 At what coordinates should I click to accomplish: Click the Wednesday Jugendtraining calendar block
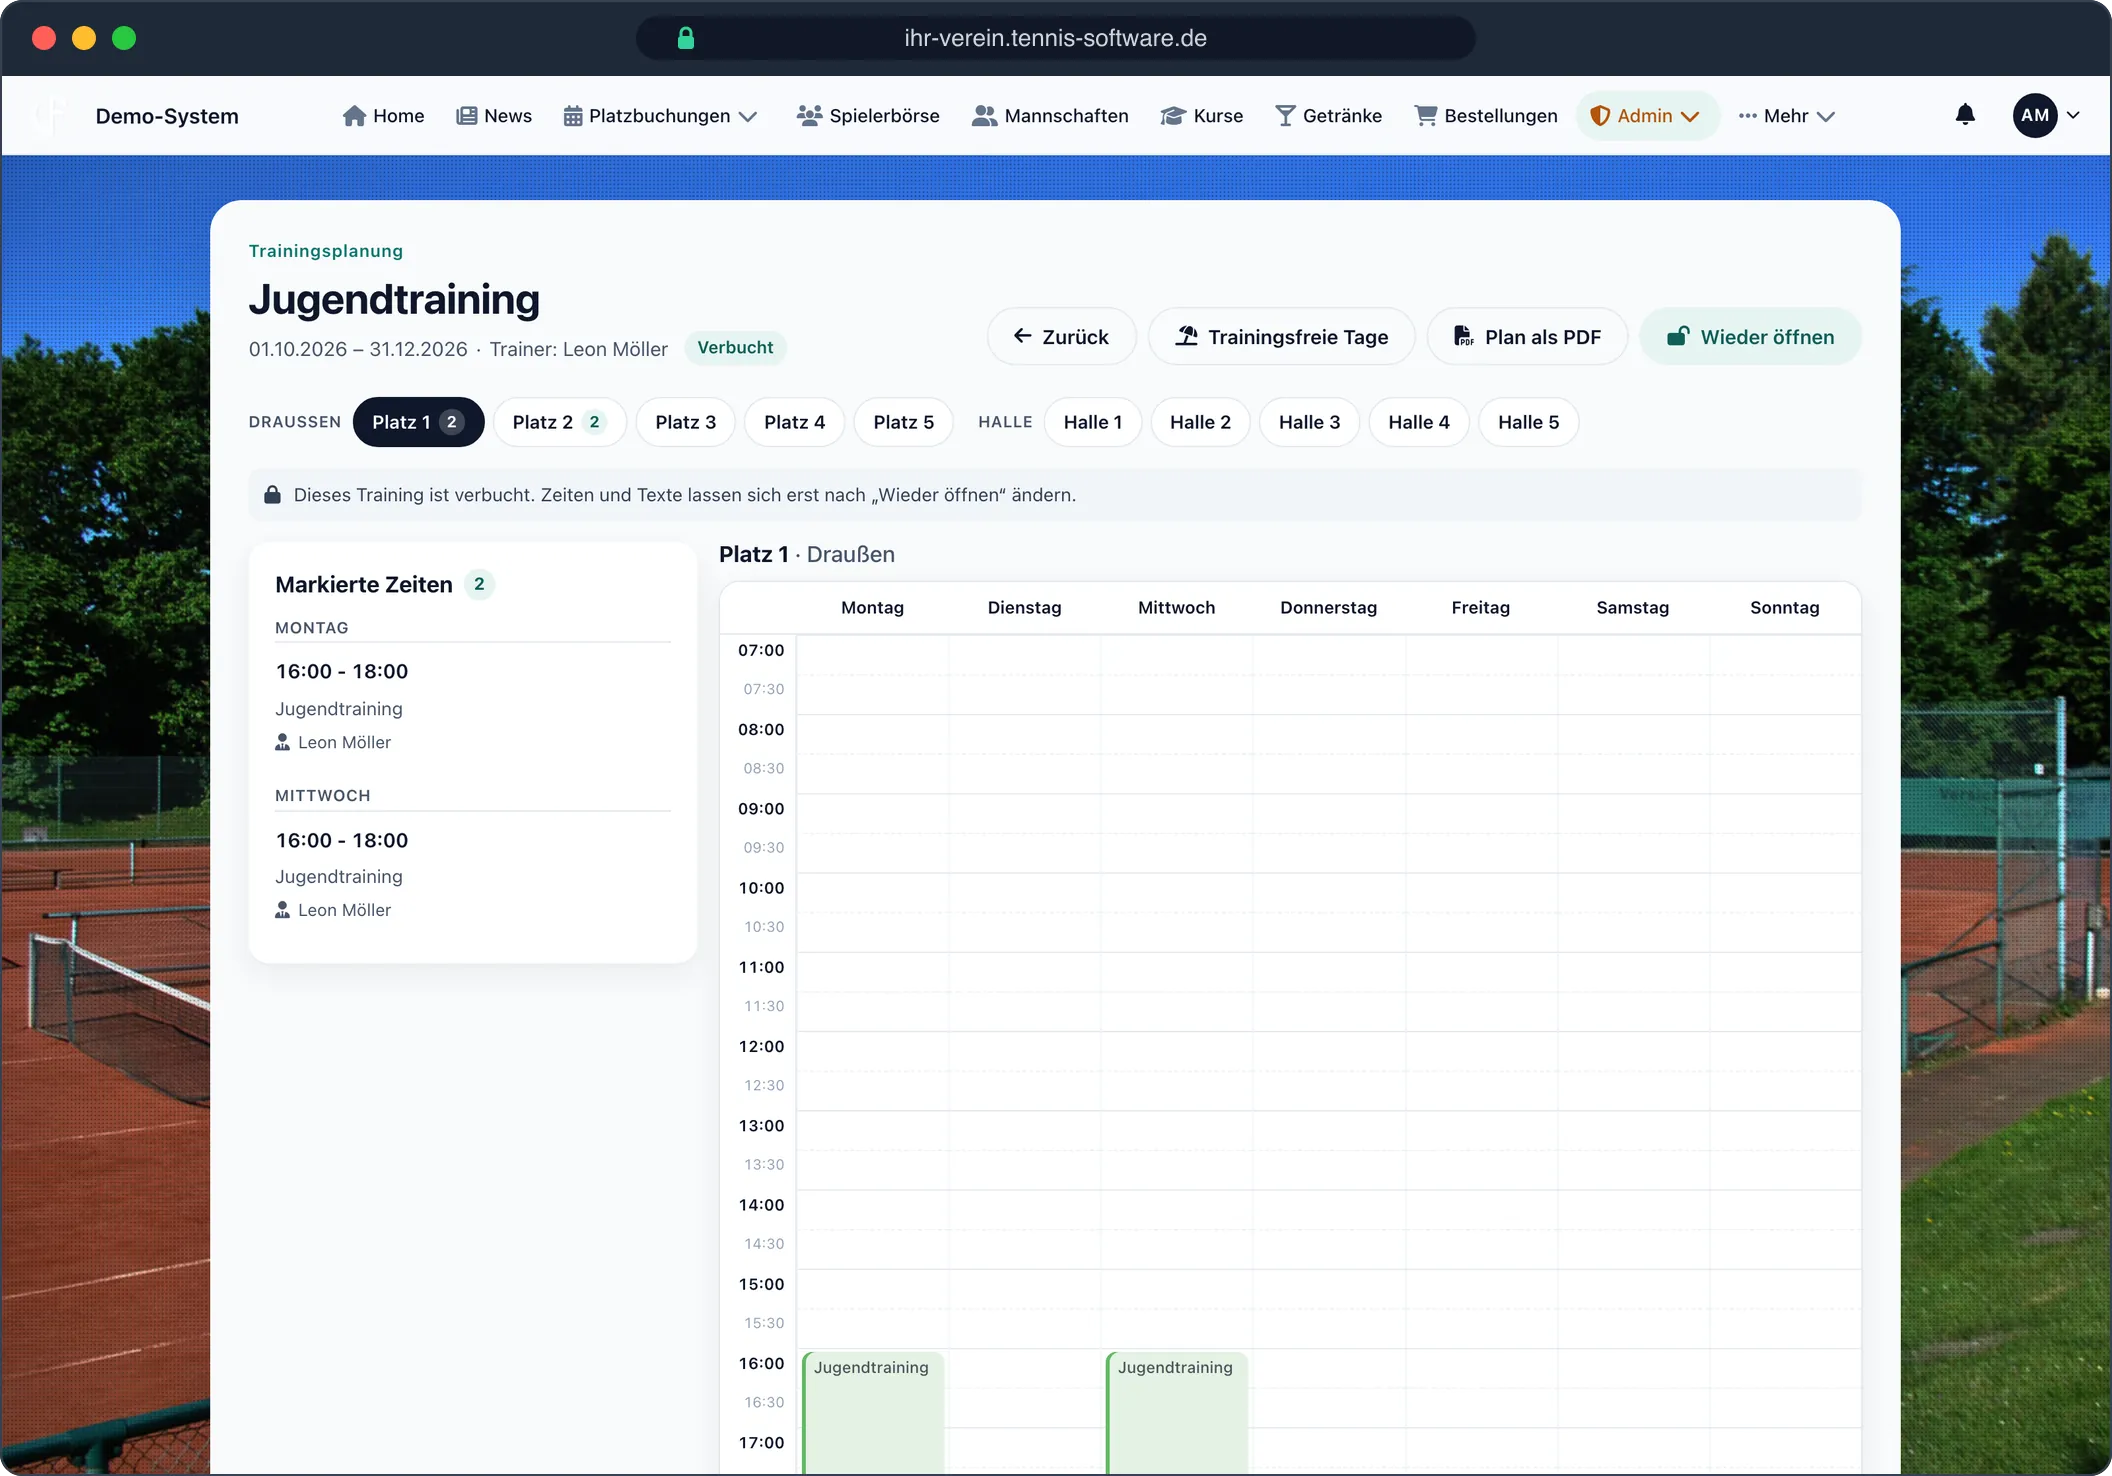coord(1176,1411)
